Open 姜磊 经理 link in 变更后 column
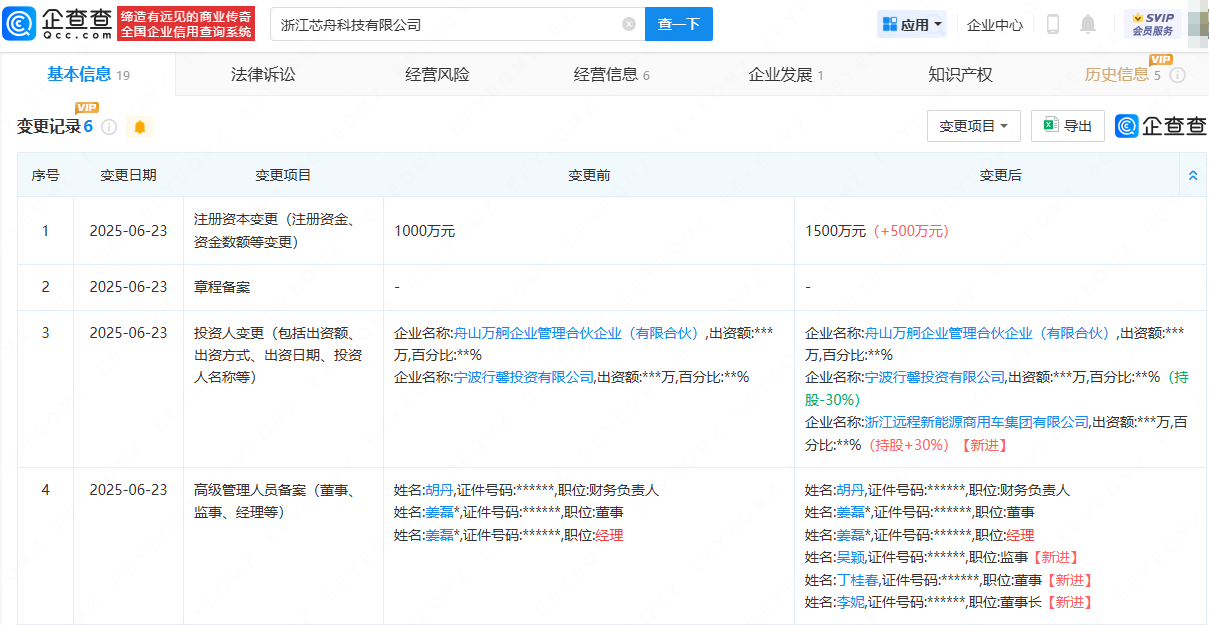1209x625 pixels. (x=850, y=535)
